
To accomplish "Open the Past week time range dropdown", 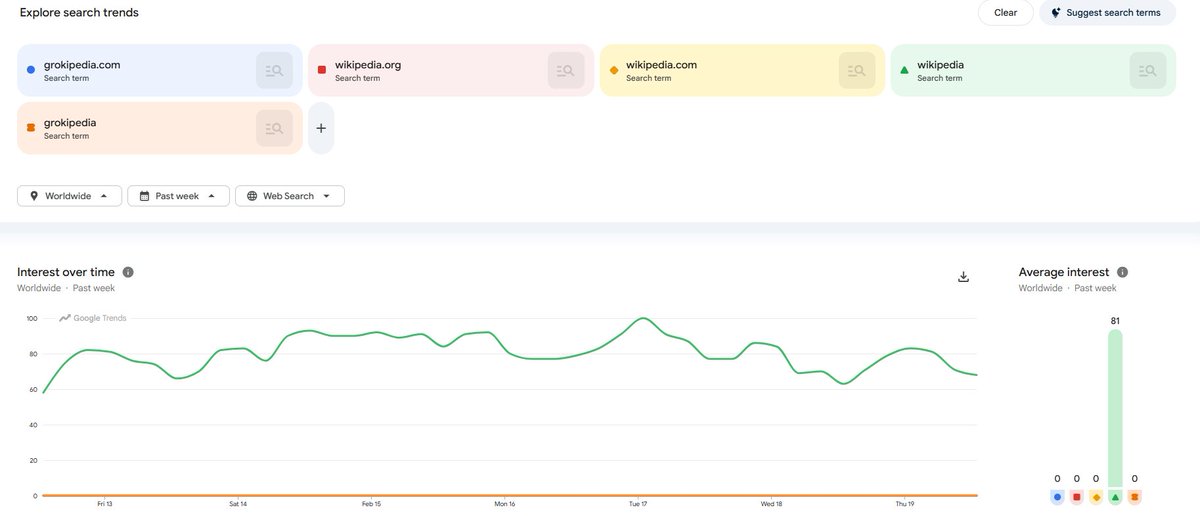I will point(178,196).
